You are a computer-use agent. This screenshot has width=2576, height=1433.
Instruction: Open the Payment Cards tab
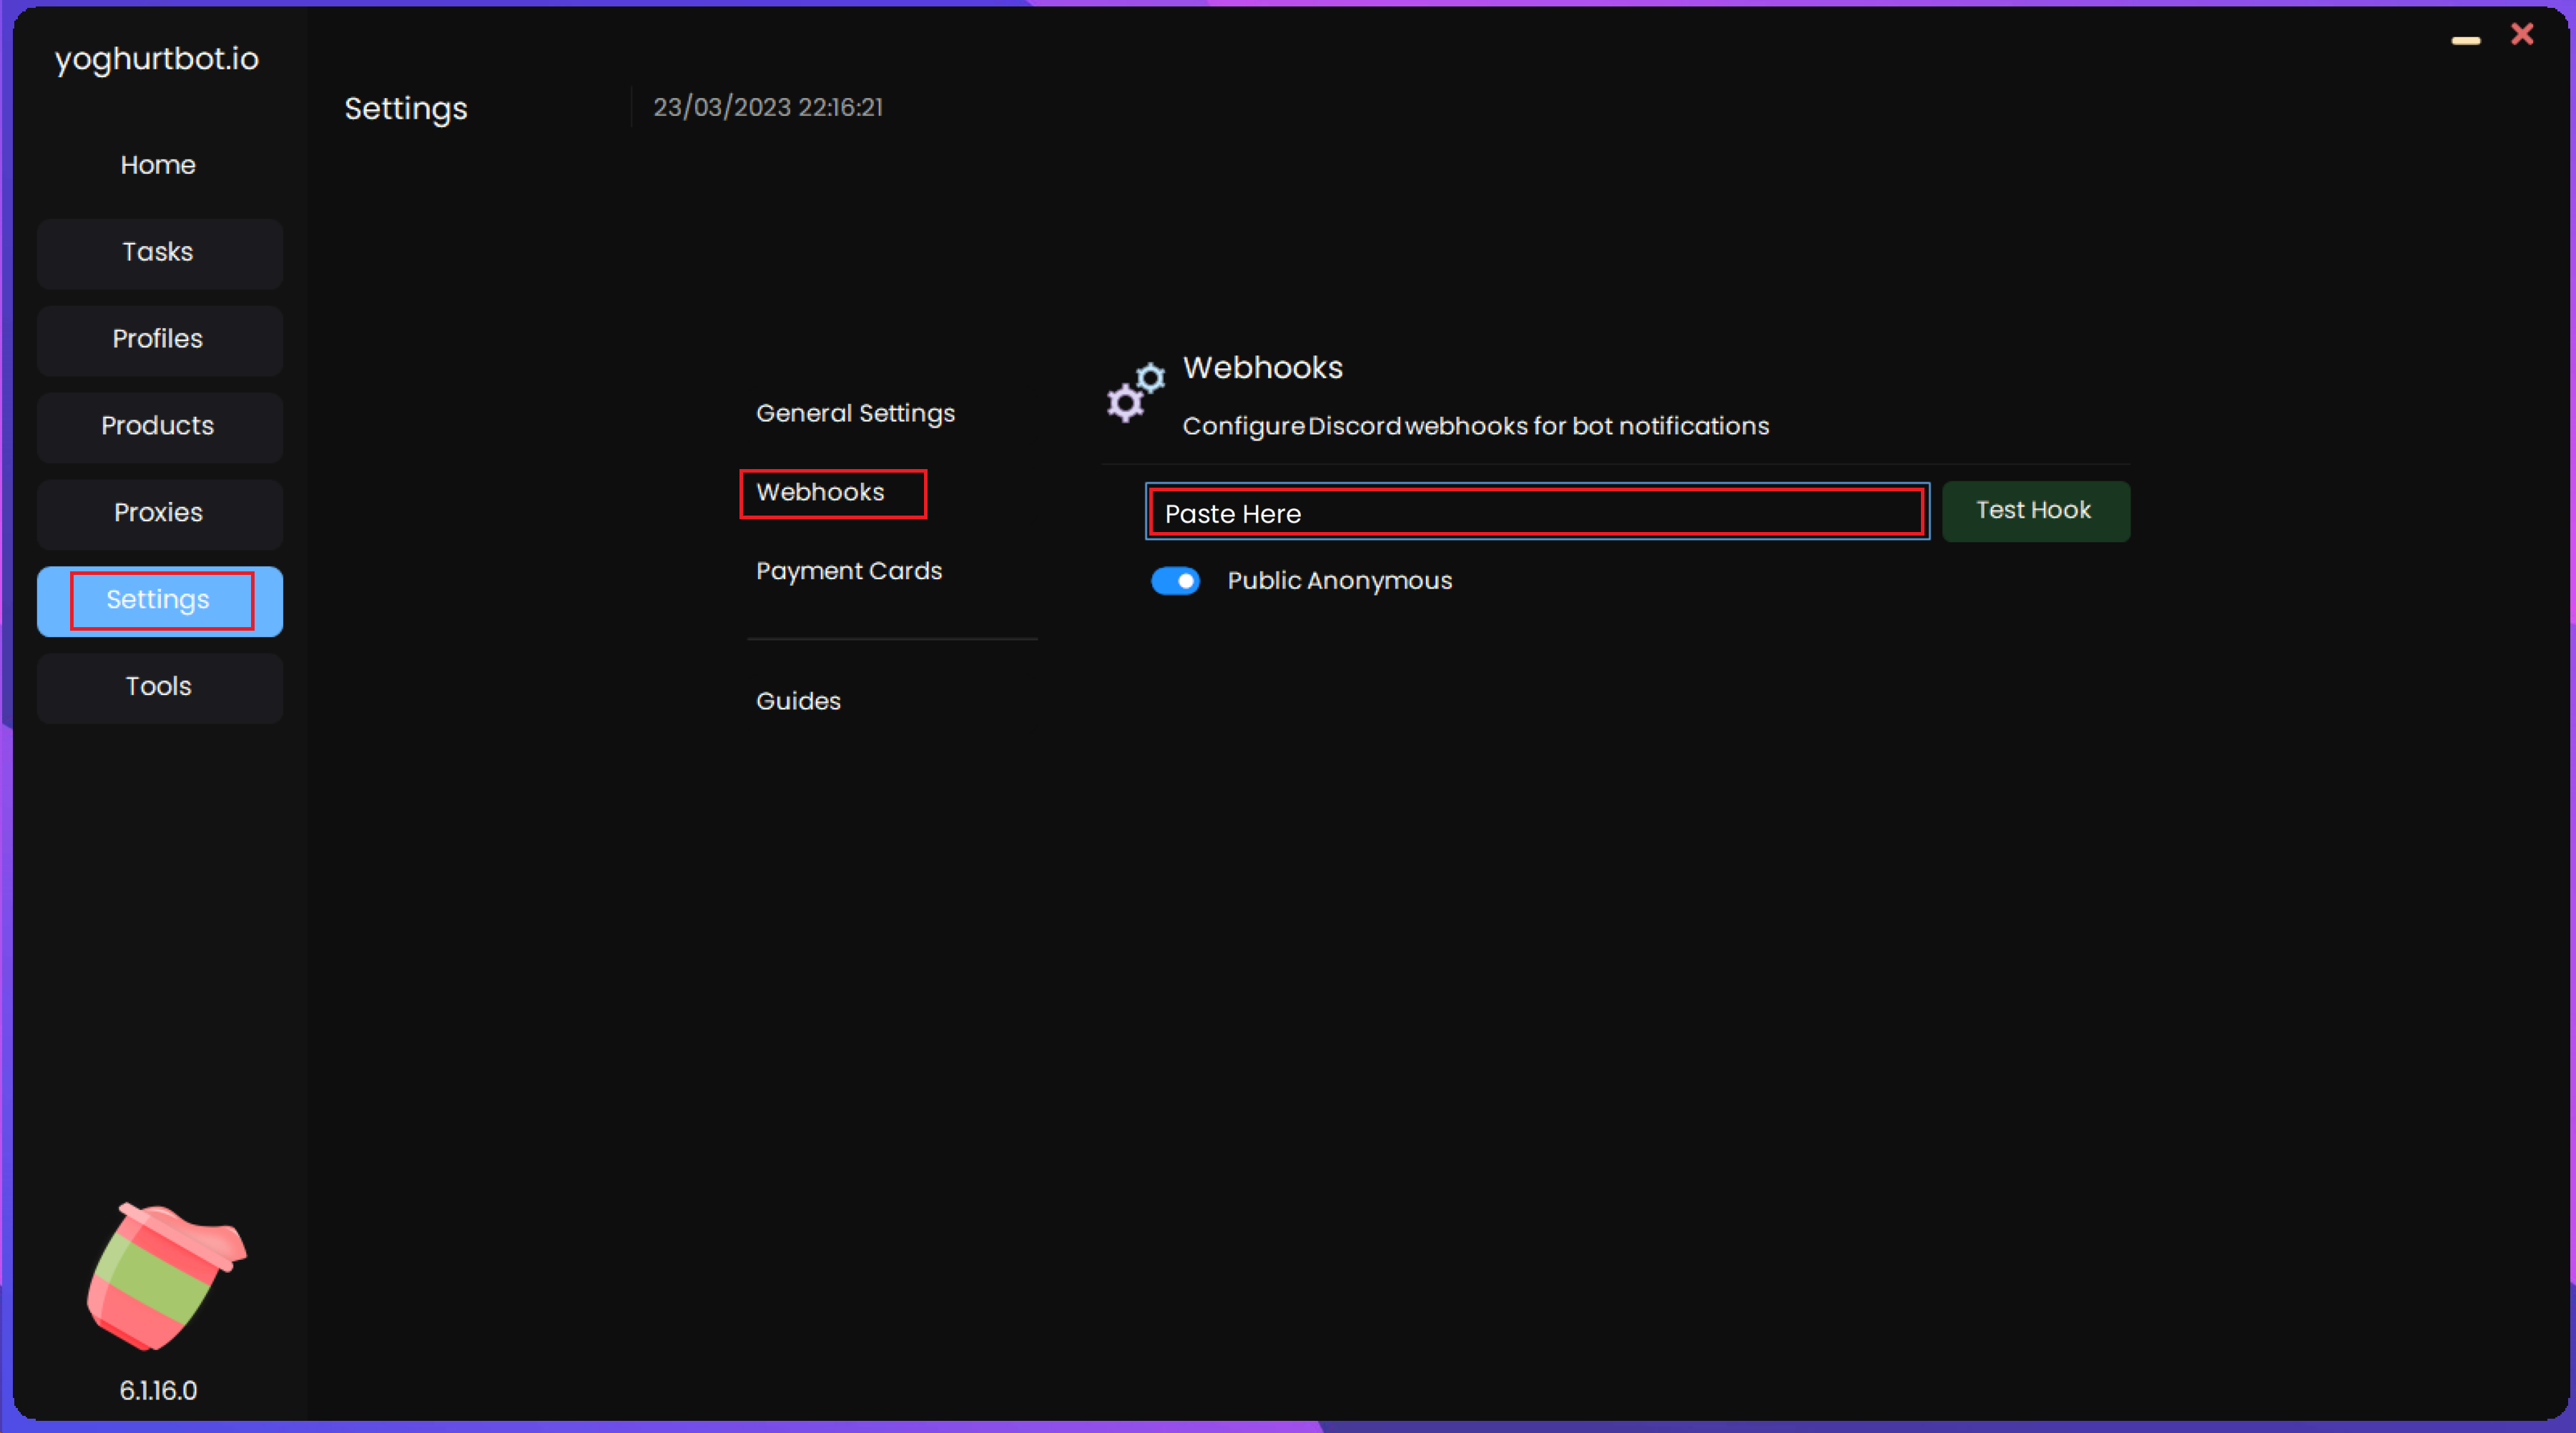[x=849, y=571]
